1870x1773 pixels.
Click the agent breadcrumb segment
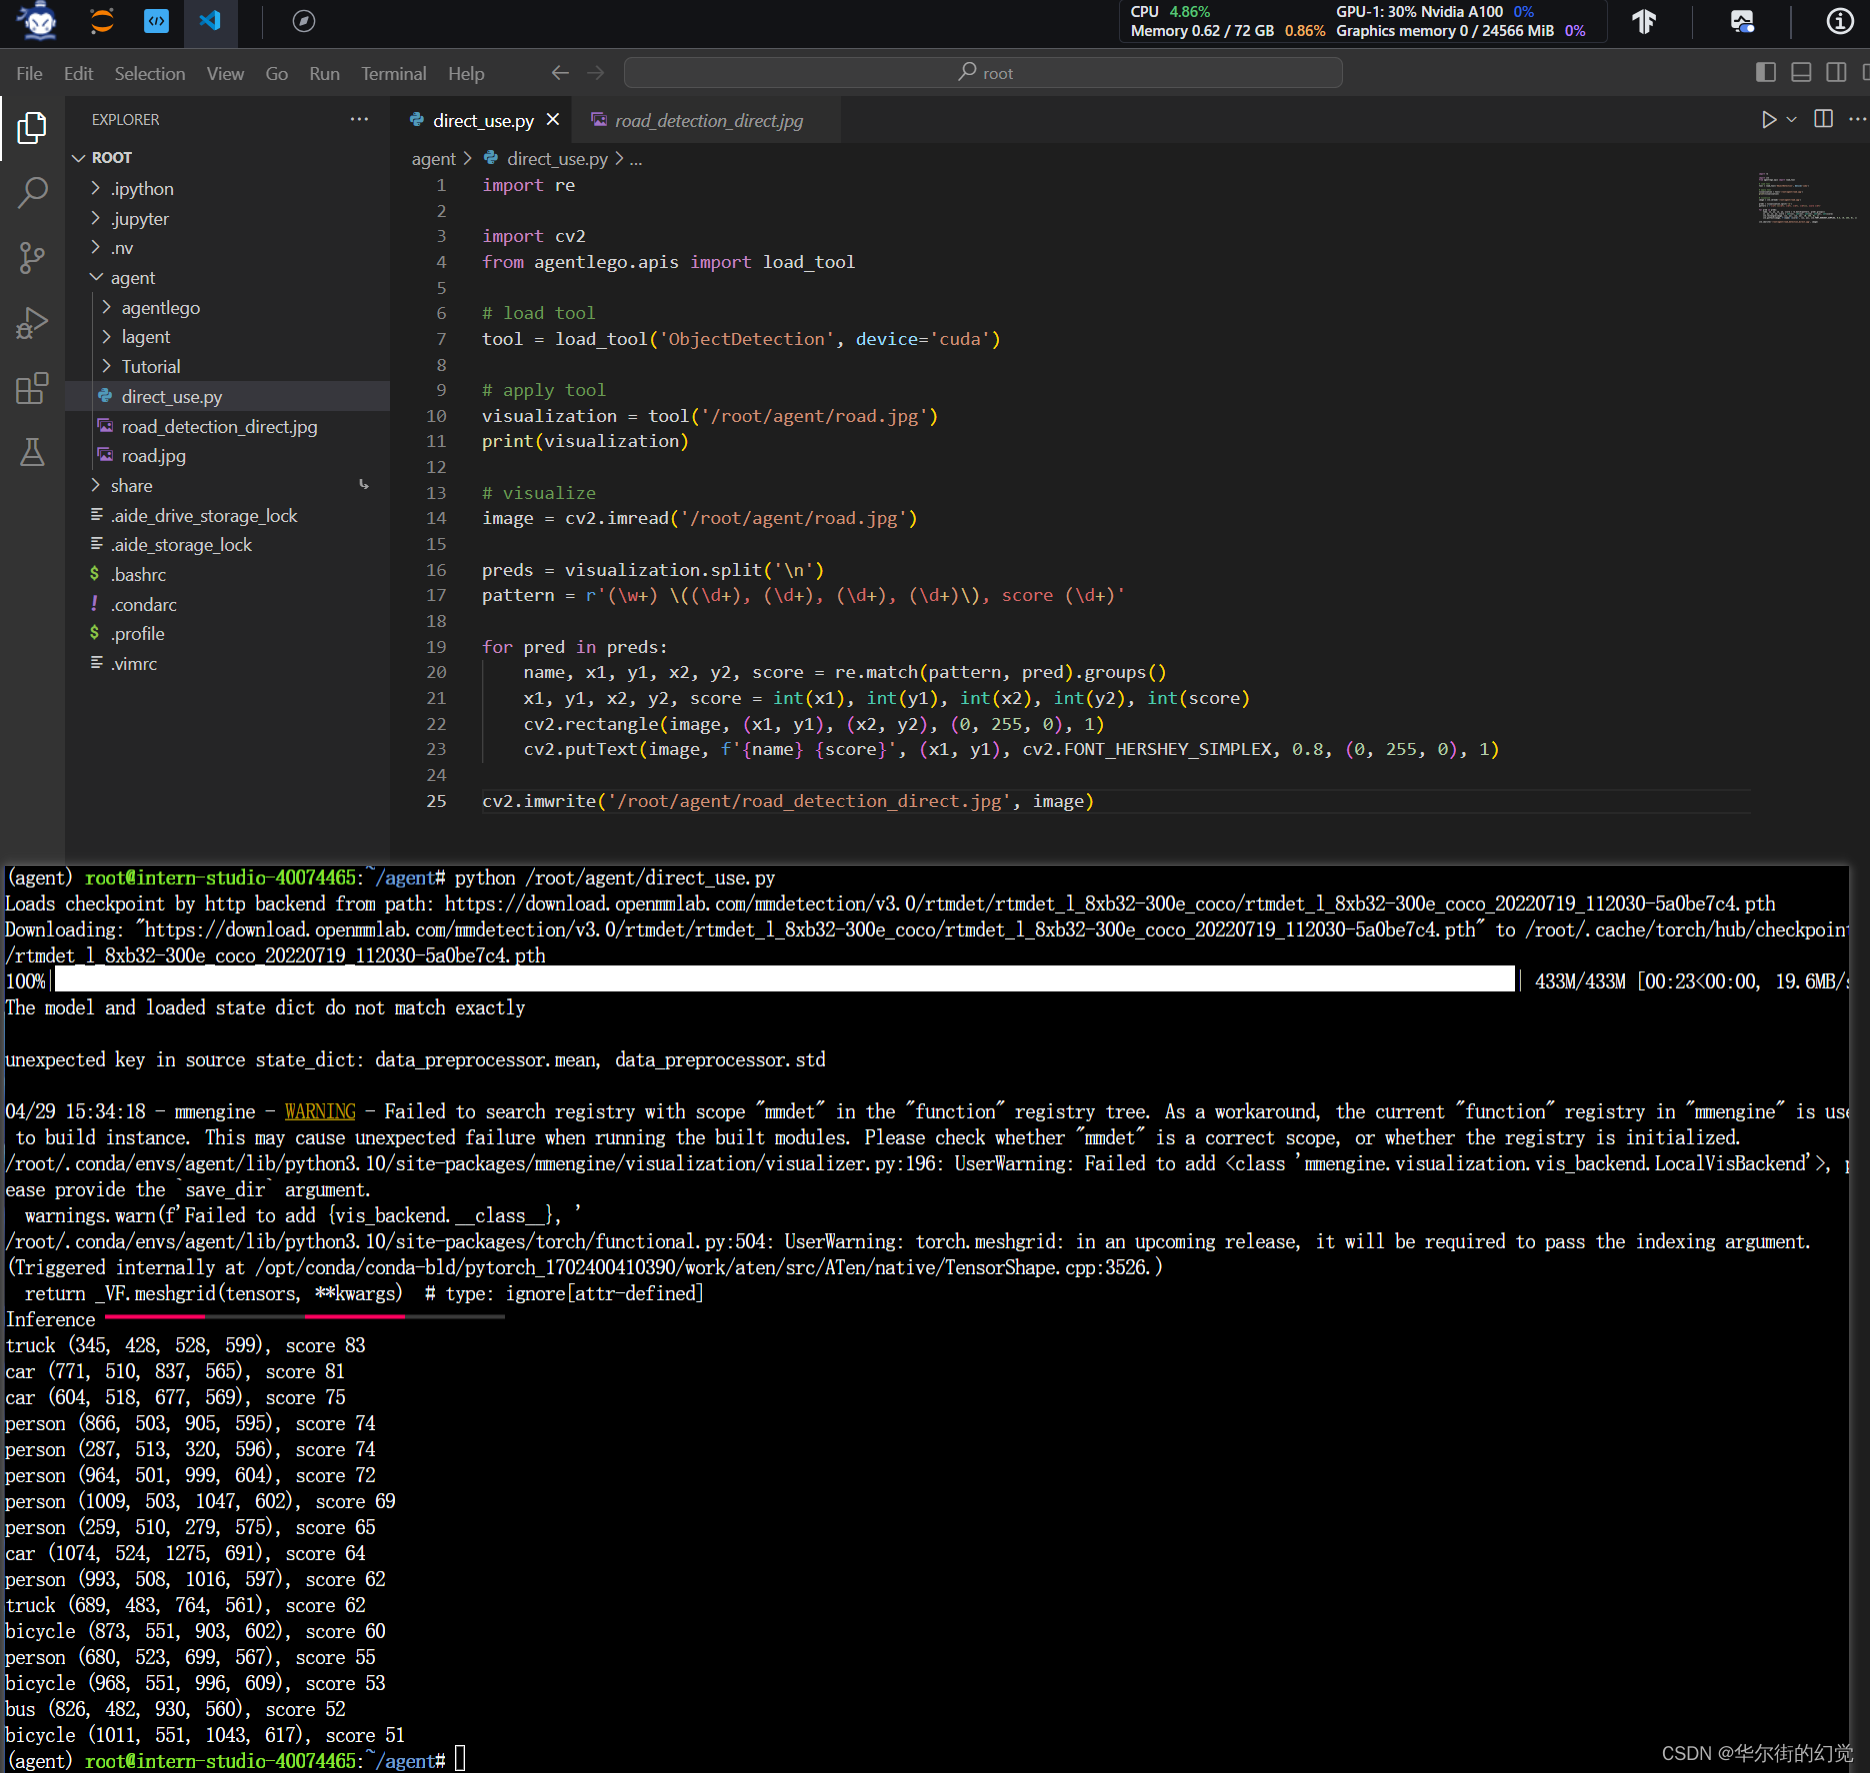(433, 158)
